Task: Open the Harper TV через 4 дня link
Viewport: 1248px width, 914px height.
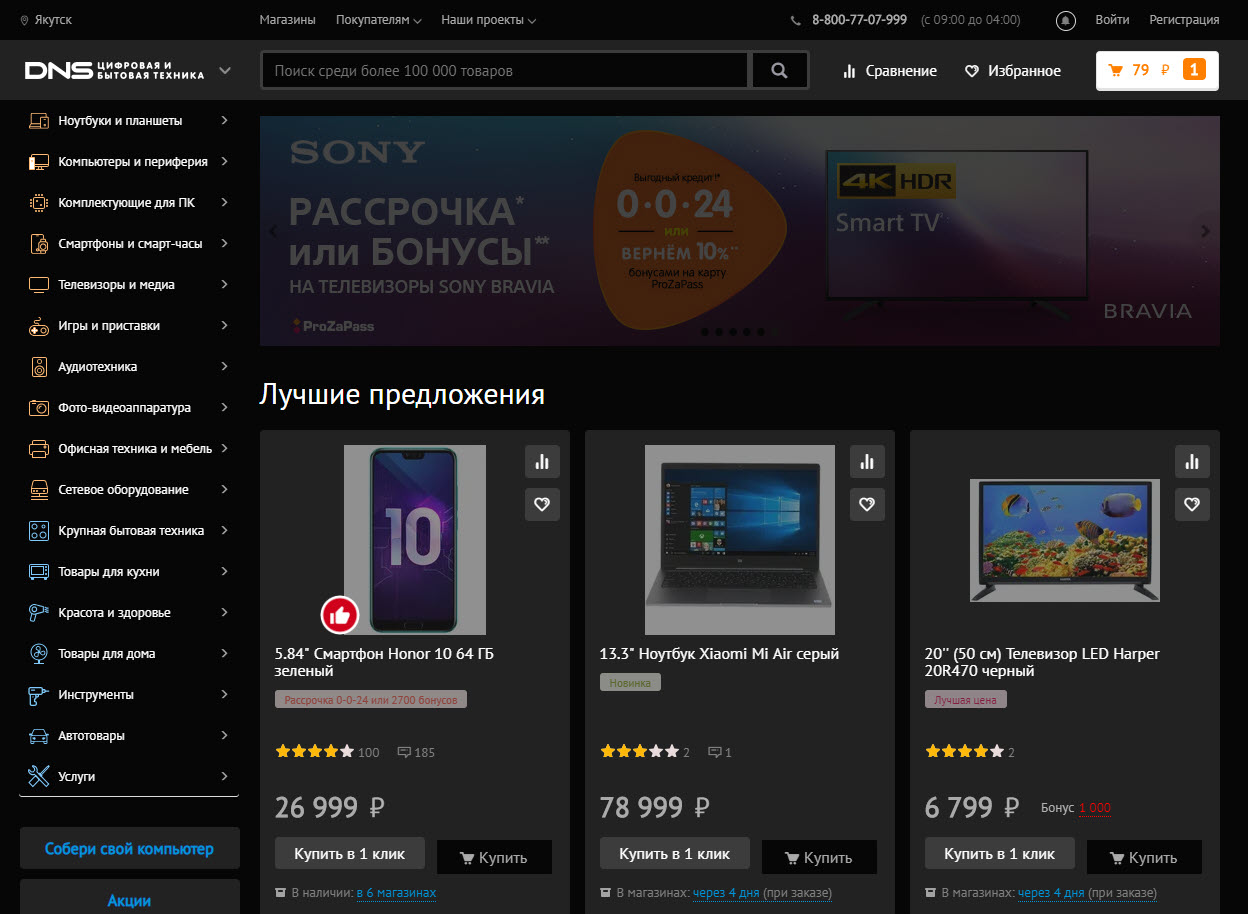Action: [1051, 893]
